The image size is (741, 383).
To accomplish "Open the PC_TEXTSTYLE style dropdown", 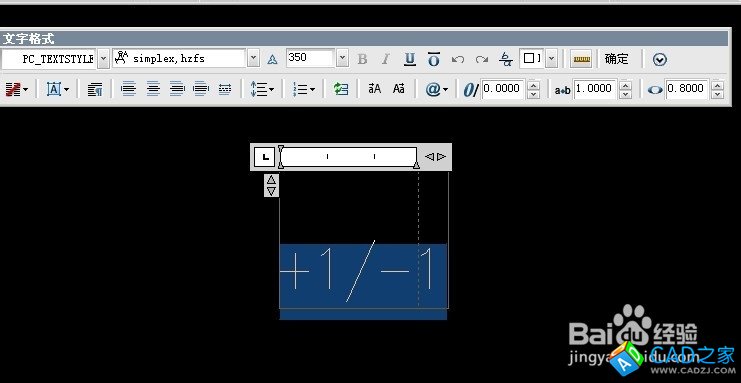I will point(103,59).
